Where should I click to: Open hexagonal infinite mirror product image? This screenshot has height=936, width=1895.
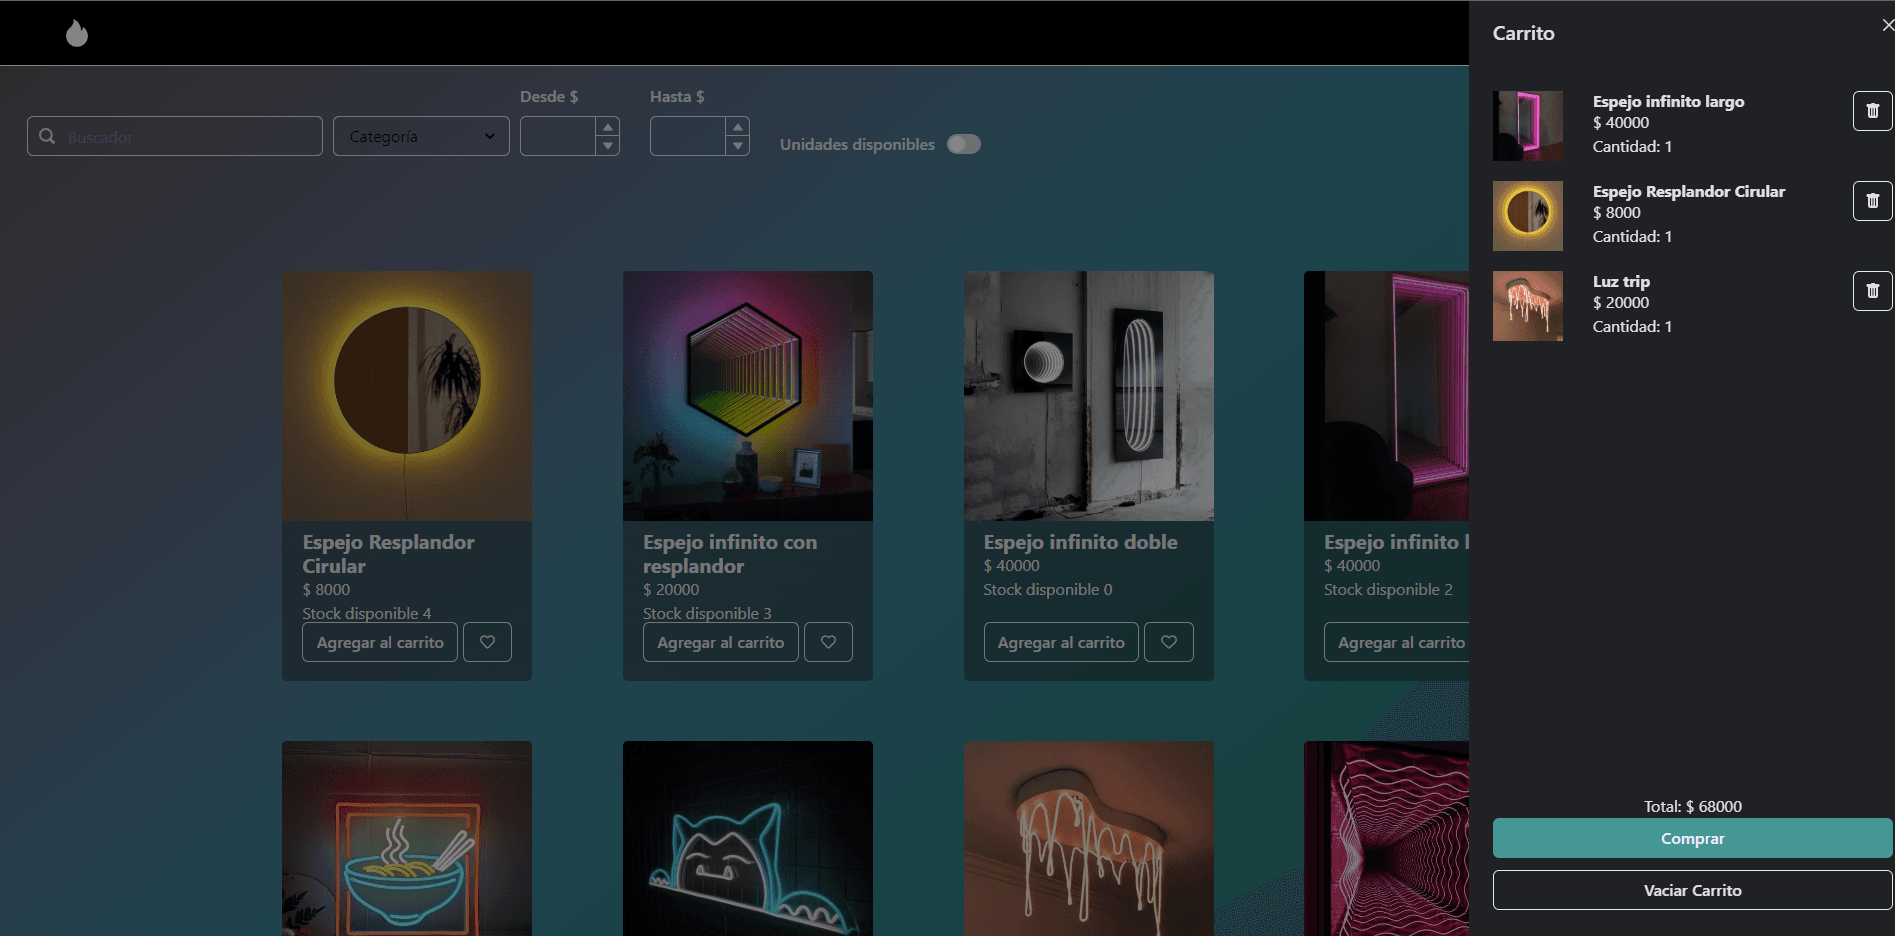coord(748,396)
